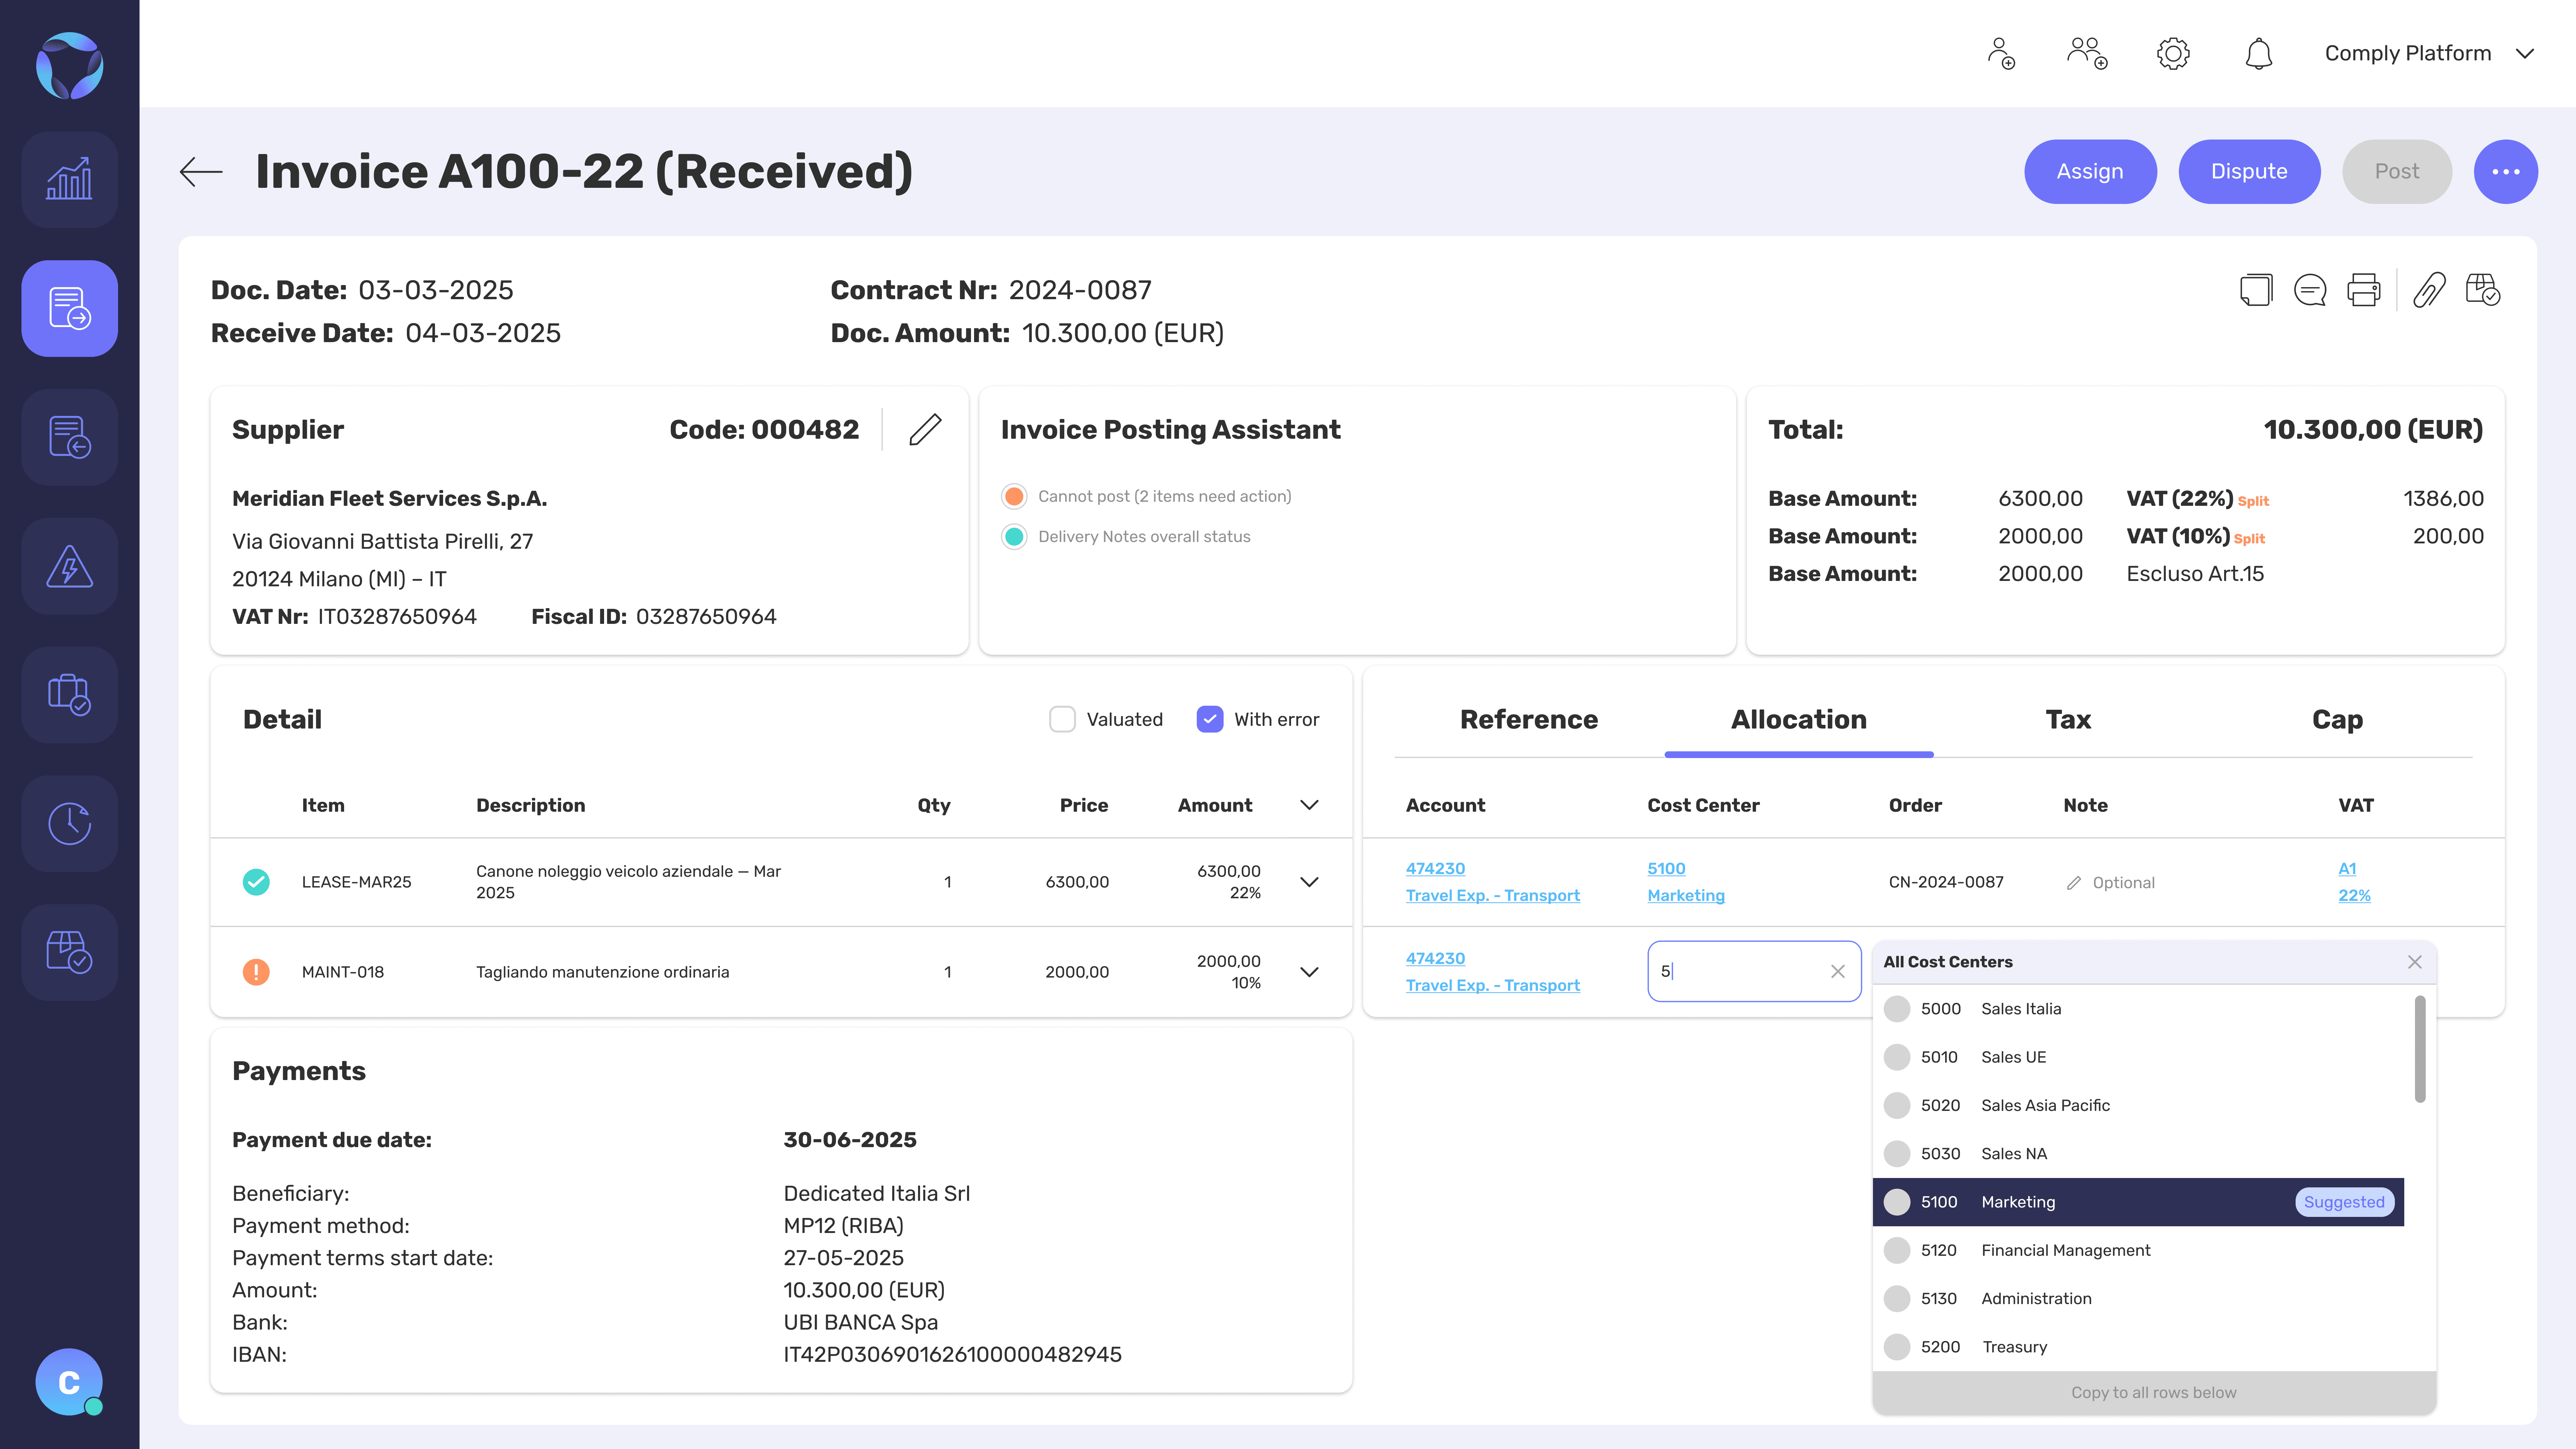Open the 5100 Marketing cost center link
This screenshot has height=1449, width=2576.
[1686, 882]
